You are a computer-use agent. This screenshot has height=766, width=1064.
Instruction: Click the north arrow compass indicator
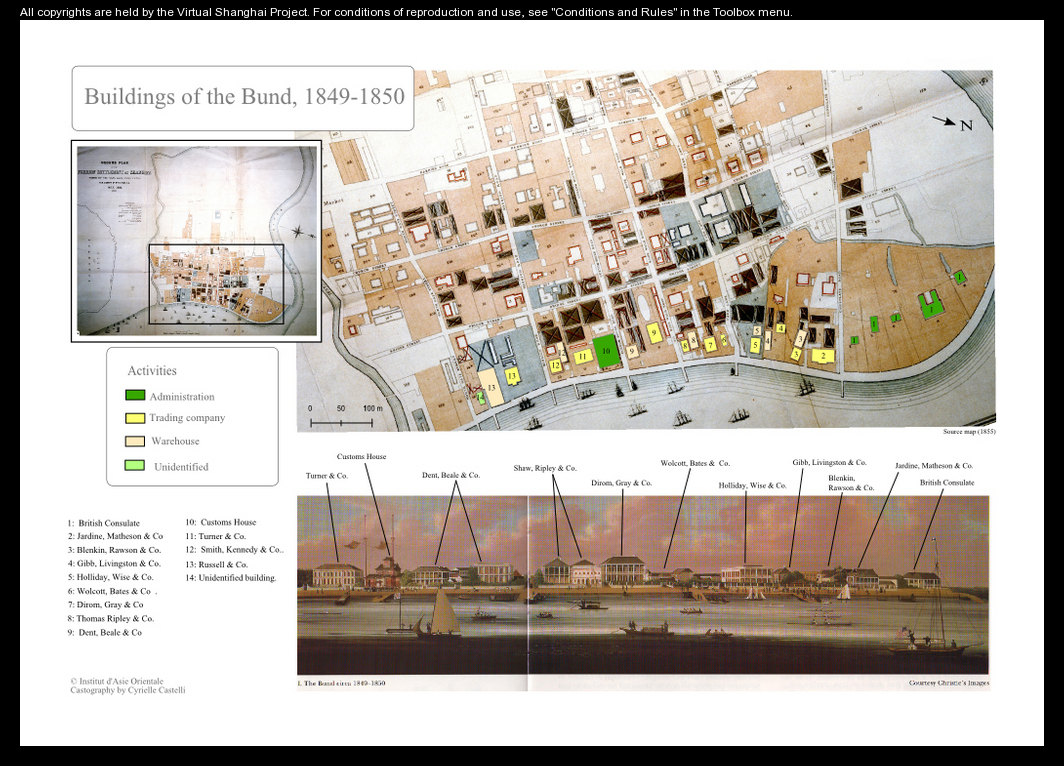(951, 123)
